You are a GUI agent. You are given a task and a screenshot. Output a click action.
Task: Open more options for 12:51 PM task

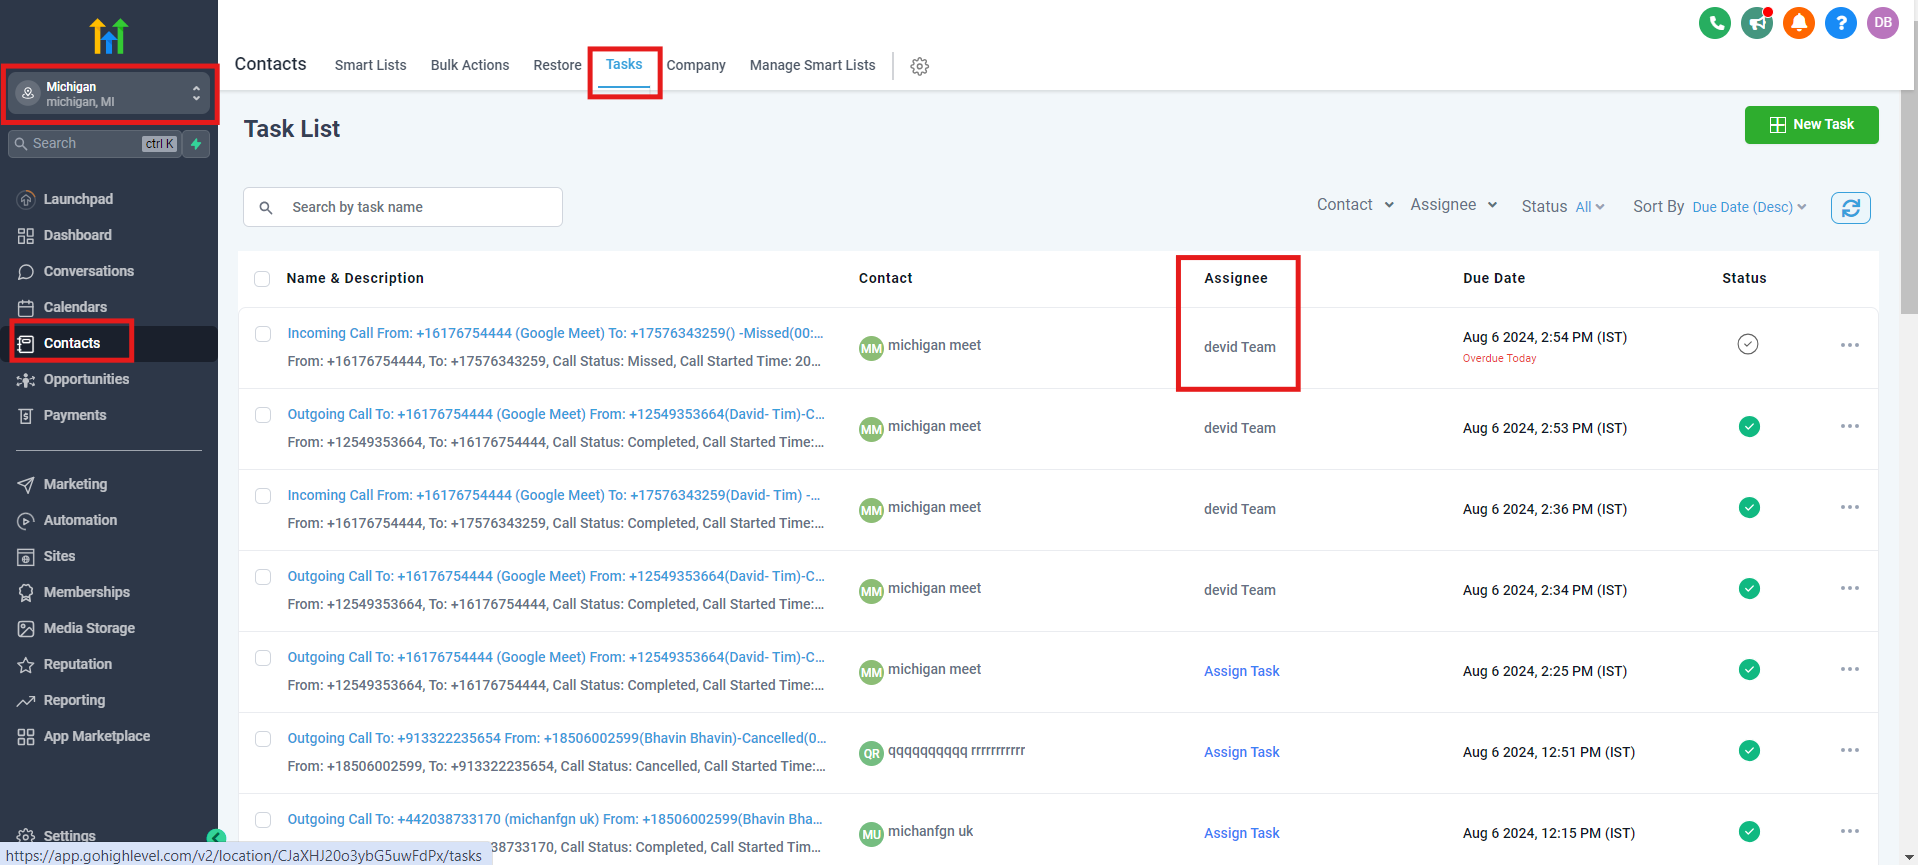click(x=1850, y=750)
